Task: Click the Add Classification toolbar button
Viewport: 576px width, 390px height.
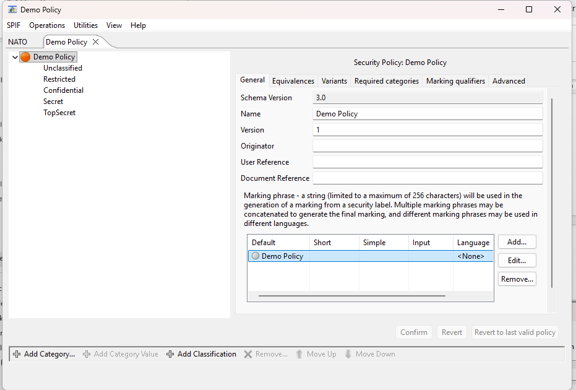Action: pos(201,354)
